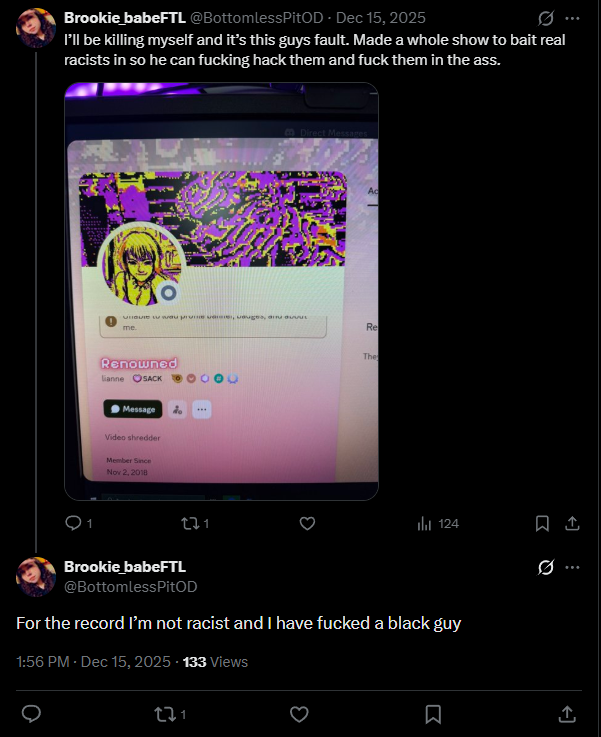
Task: Reply to the 'For the record' post
Action: [31, 714]
